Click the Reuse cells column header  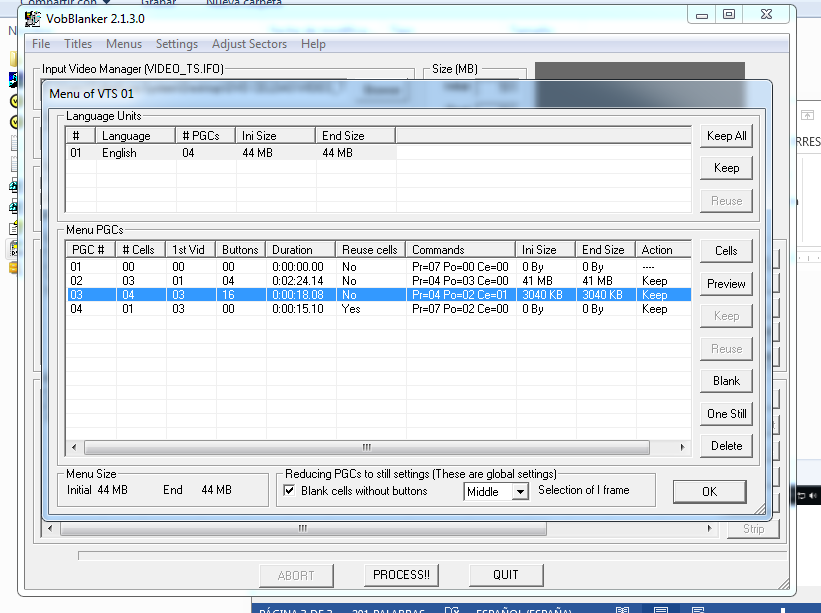[x=371, y=250]
